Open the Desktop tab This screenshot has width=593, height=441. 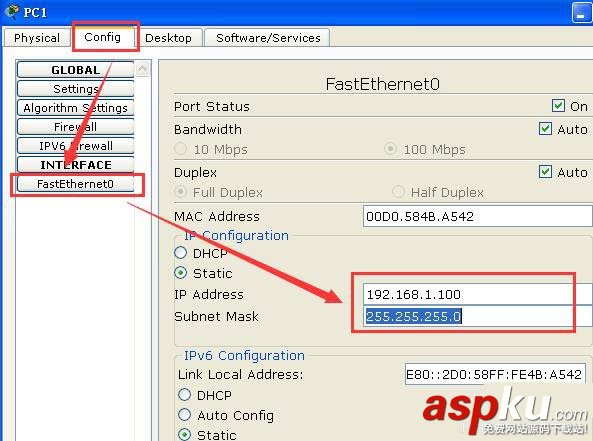tap(168, 38)
